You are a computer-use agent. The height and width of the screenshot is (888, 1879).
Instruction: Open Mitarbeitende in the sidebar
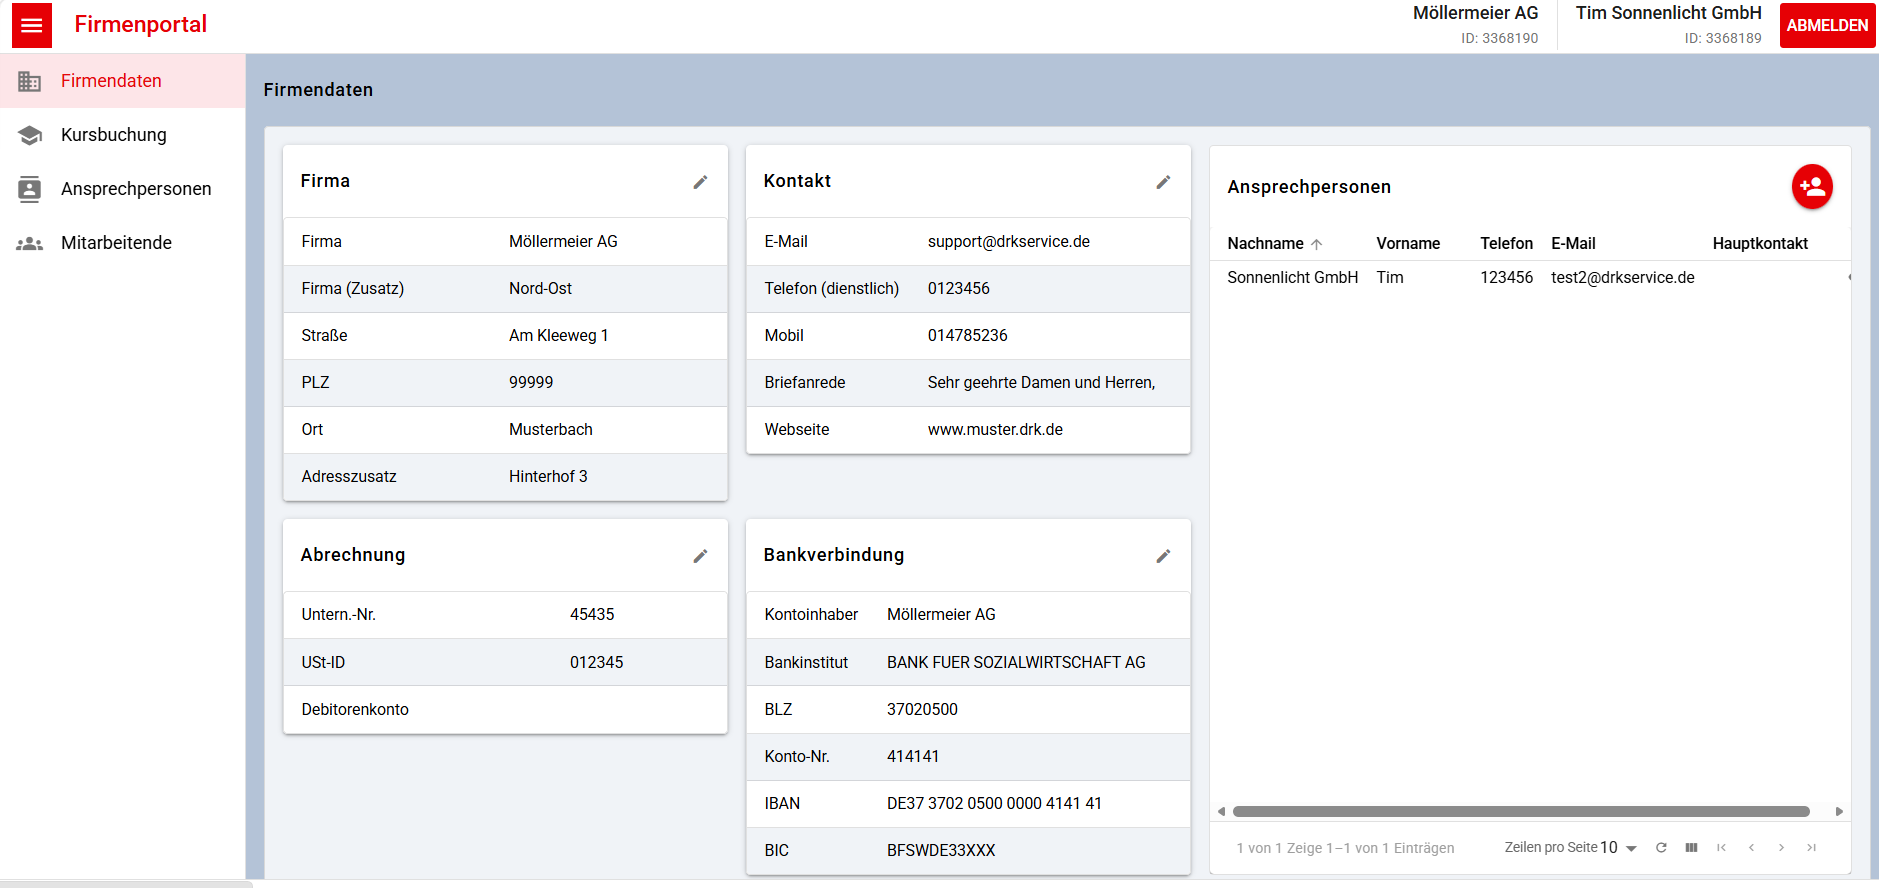click(x=122, y=243)
